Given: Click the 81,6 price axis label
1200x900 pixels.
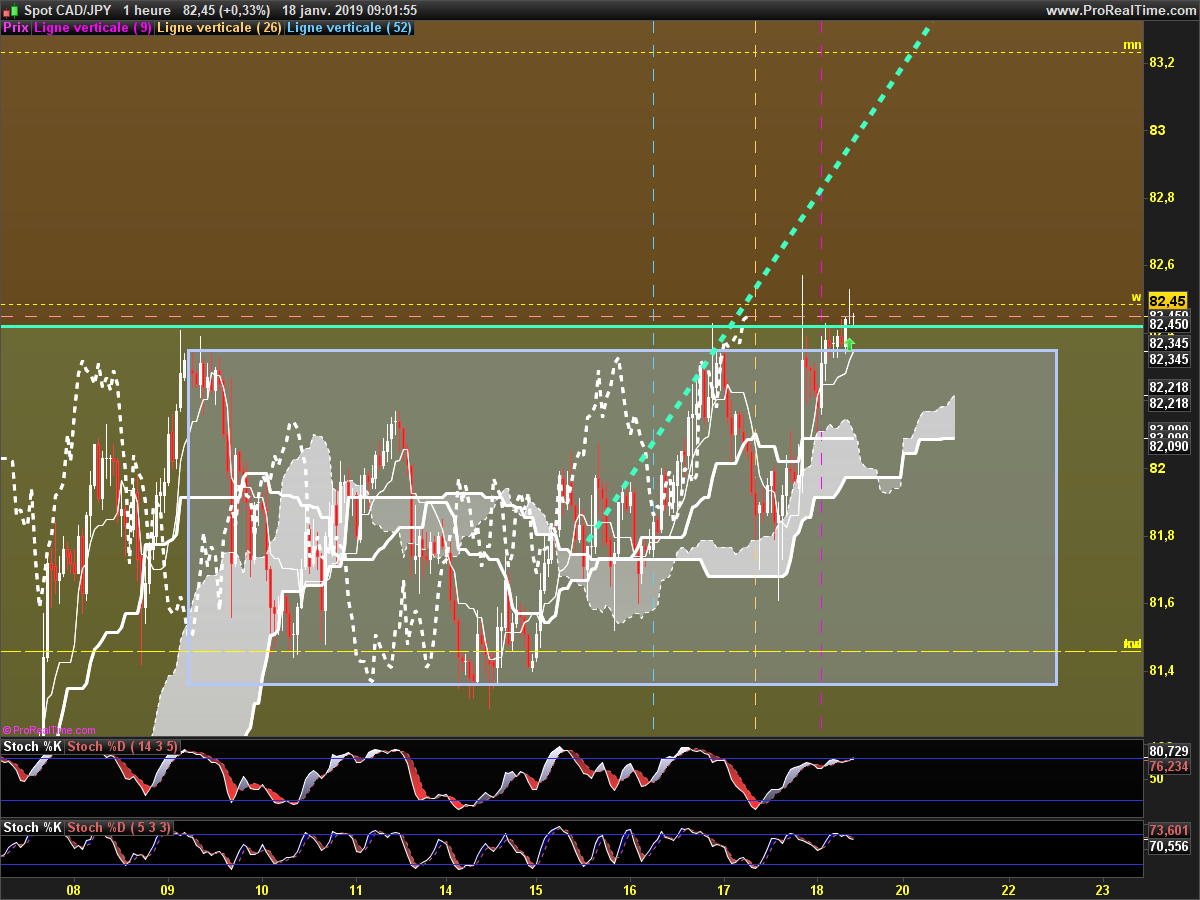Looking at the screenshot, I should 1162,602.
